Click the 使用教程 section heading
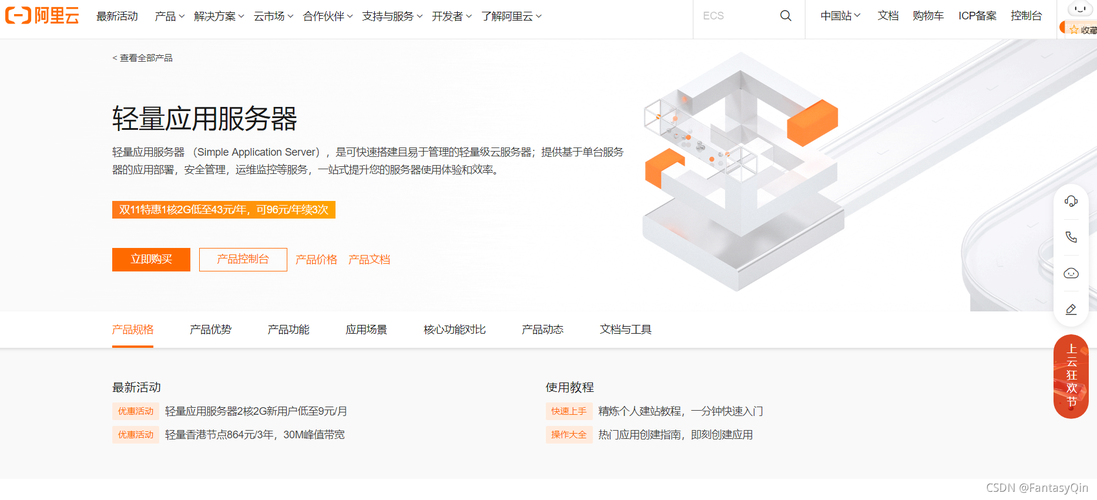Viewport: 1097px width, 500px height. pyautogui.click(x=570, y=387)
